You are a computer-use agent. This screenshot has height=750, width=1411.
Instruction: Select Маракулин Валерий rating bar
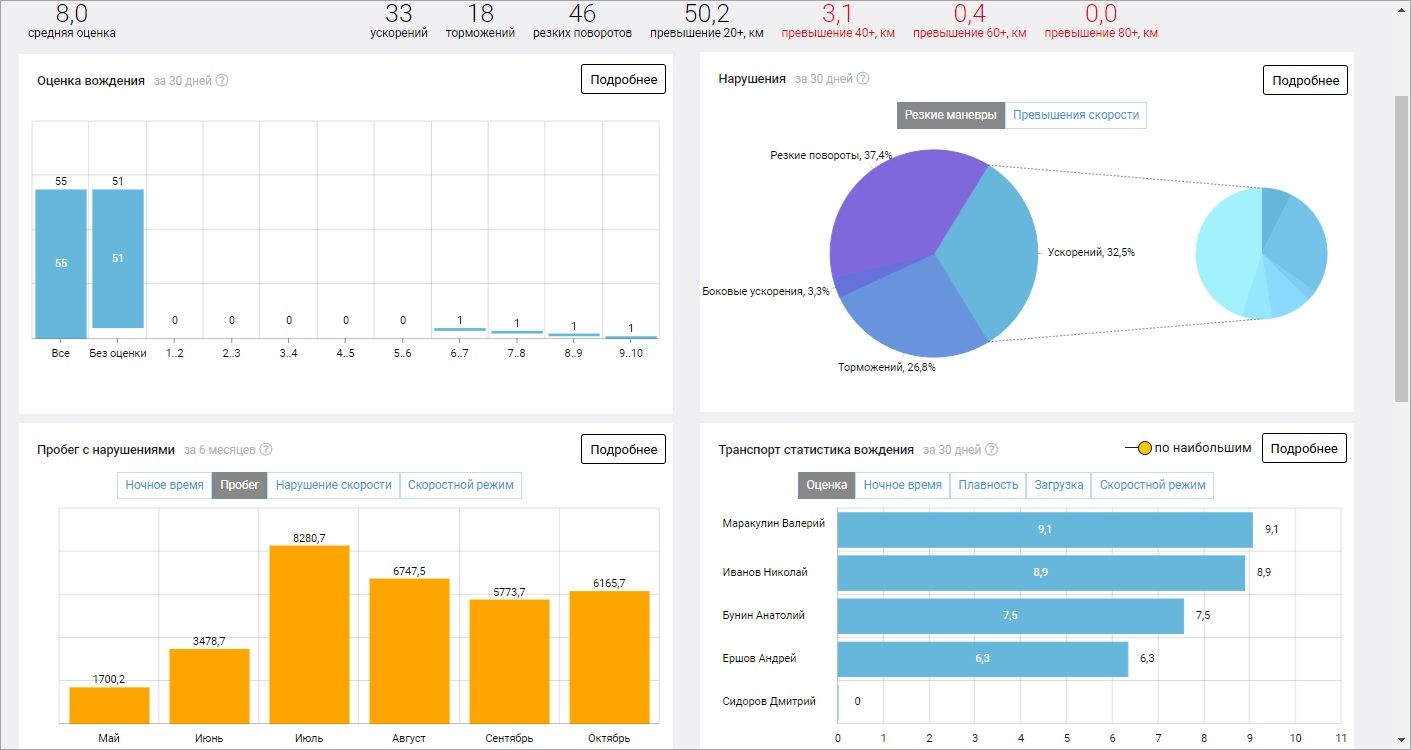coord(1045,530)
